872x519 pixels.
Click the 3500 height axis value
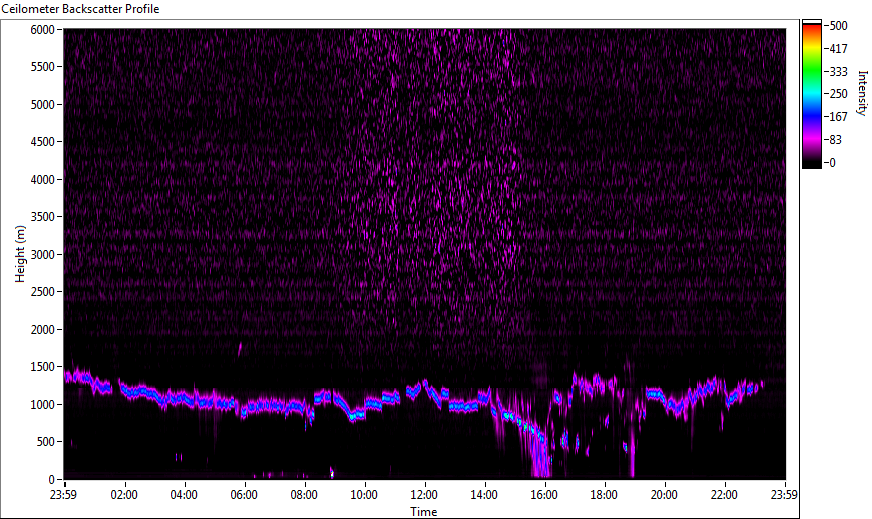pos(43,217)
